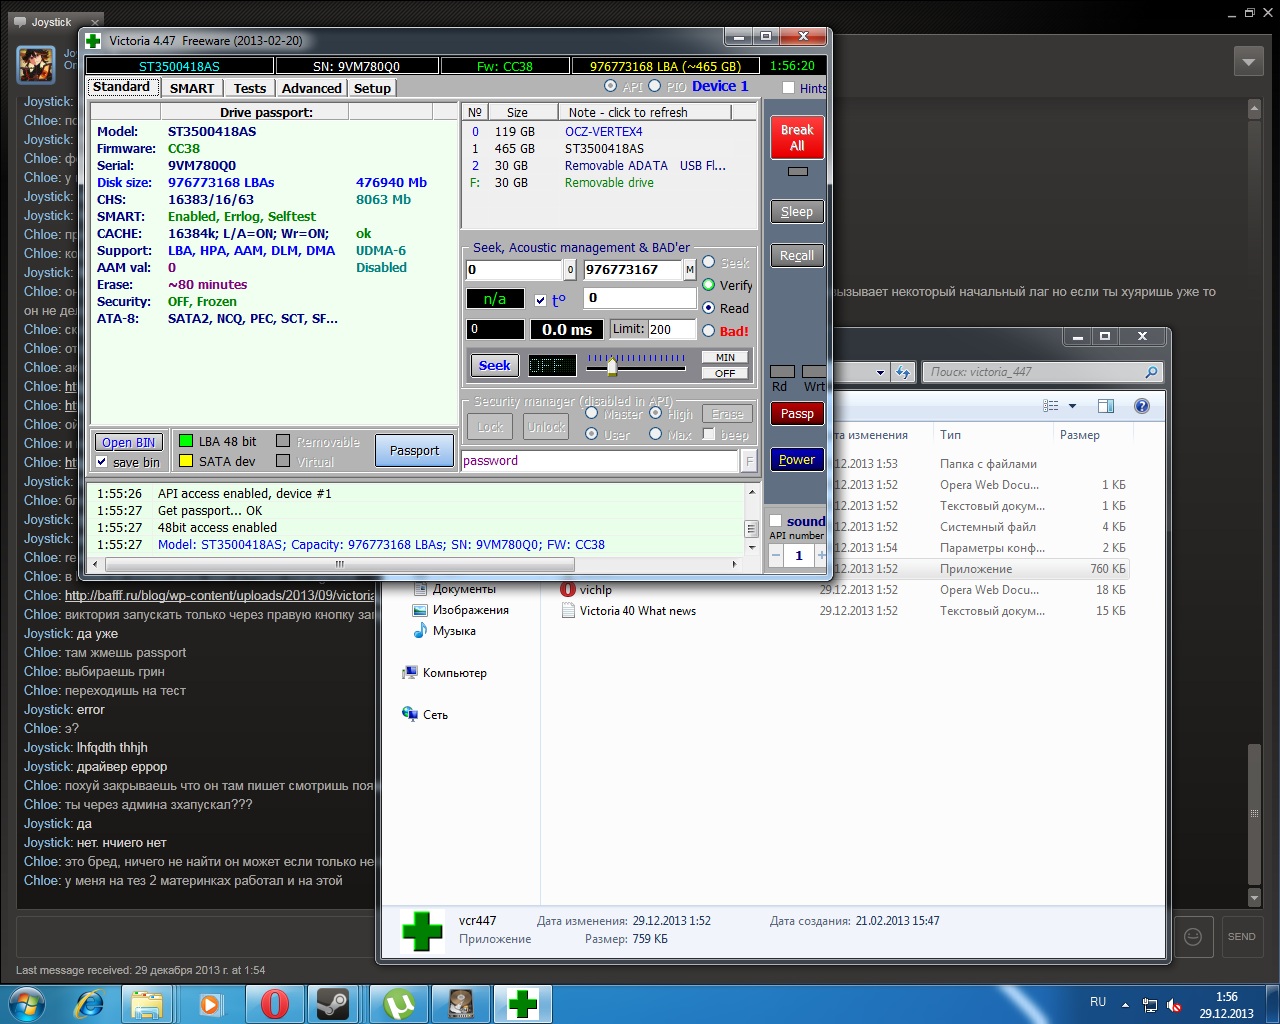Viewport: 1280px width, 1024px height.
Task: Click the end LBA field 976773167
Action: coord(632,269)
